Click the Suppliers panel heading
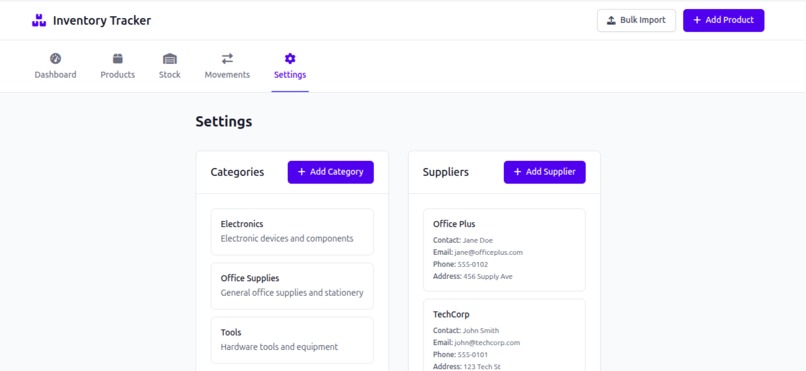The height and width of the screenshot is (371, 806). [x=446, y=172]
